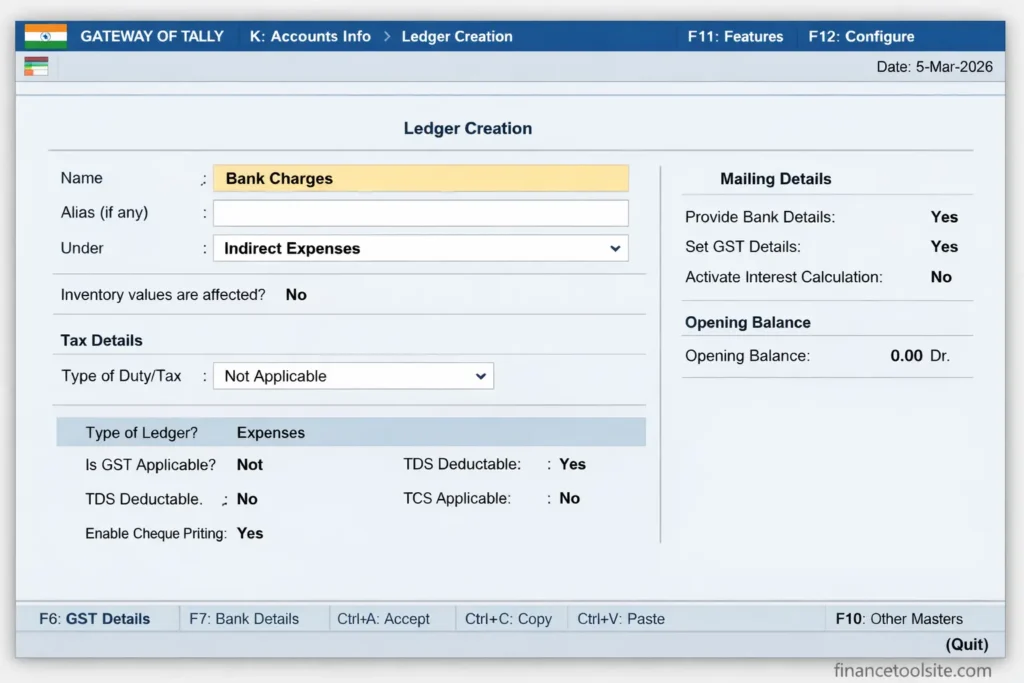
Task: Toggle Set GST Details option
Action: click(x=944, y=247)
